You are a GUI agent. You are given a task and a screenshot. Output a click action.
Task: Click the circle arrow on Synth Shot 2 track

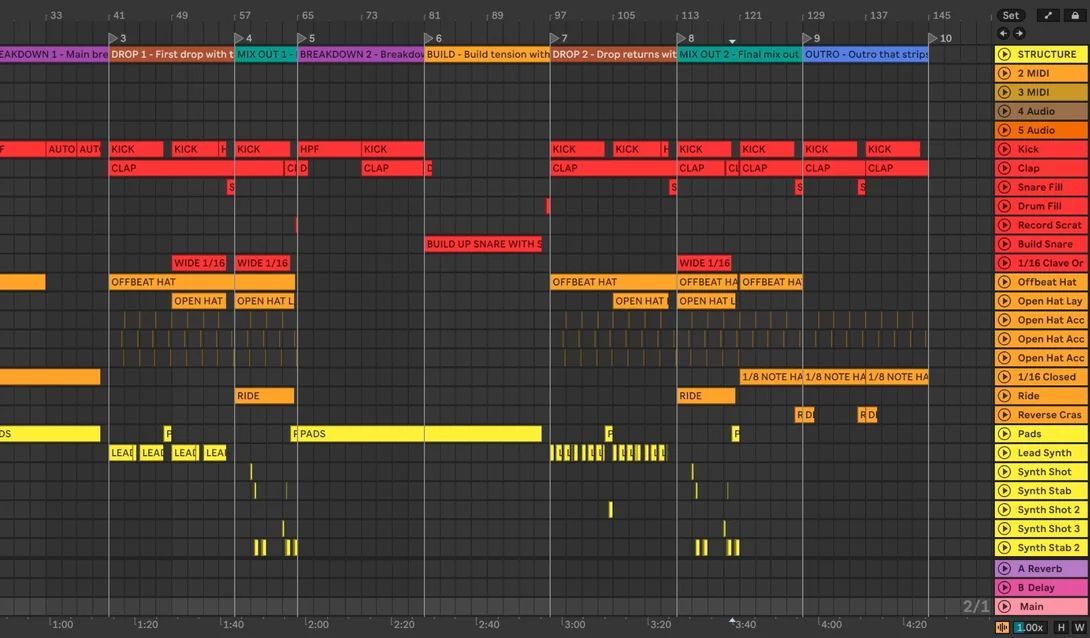[x=1004, y=509]
